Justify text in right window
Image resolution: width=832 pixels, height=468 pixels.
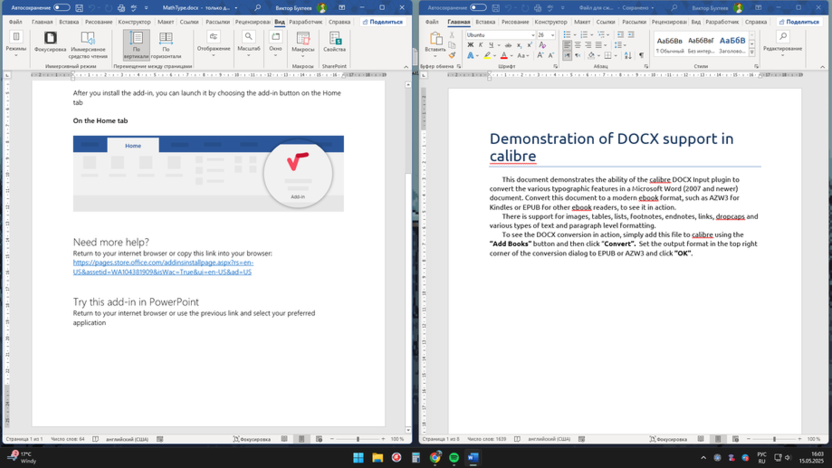pos(599,45)
